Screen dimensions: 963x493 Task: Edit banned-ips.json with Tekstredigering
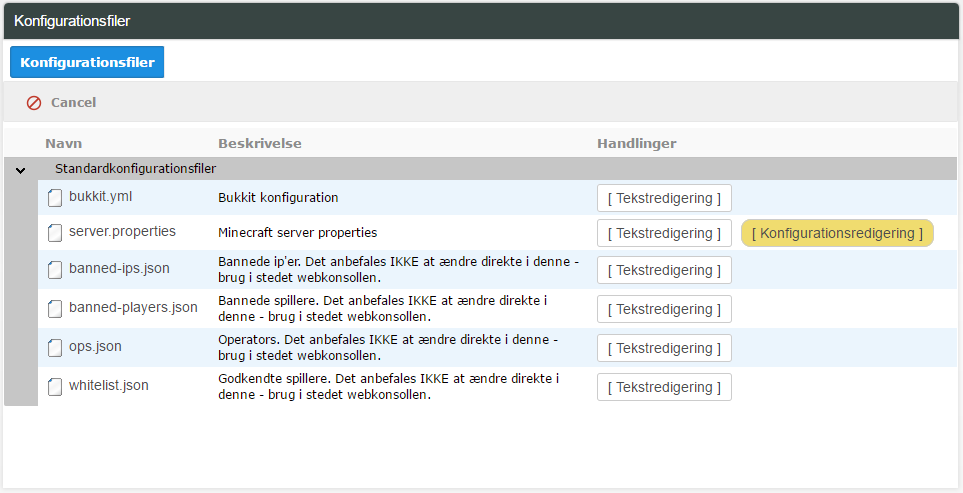click(x=665, y=270)
